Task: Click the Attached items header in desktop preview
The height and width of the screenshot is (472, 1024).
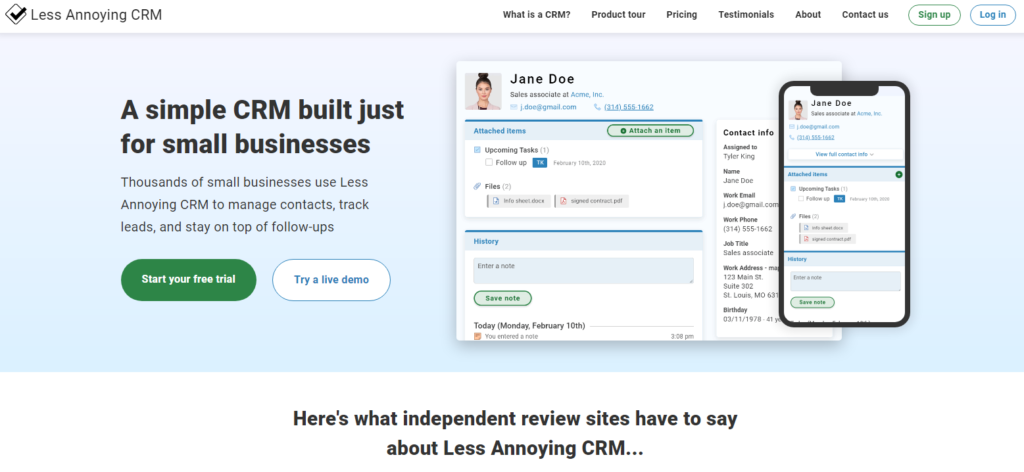Action: click(x=500, y=131)
